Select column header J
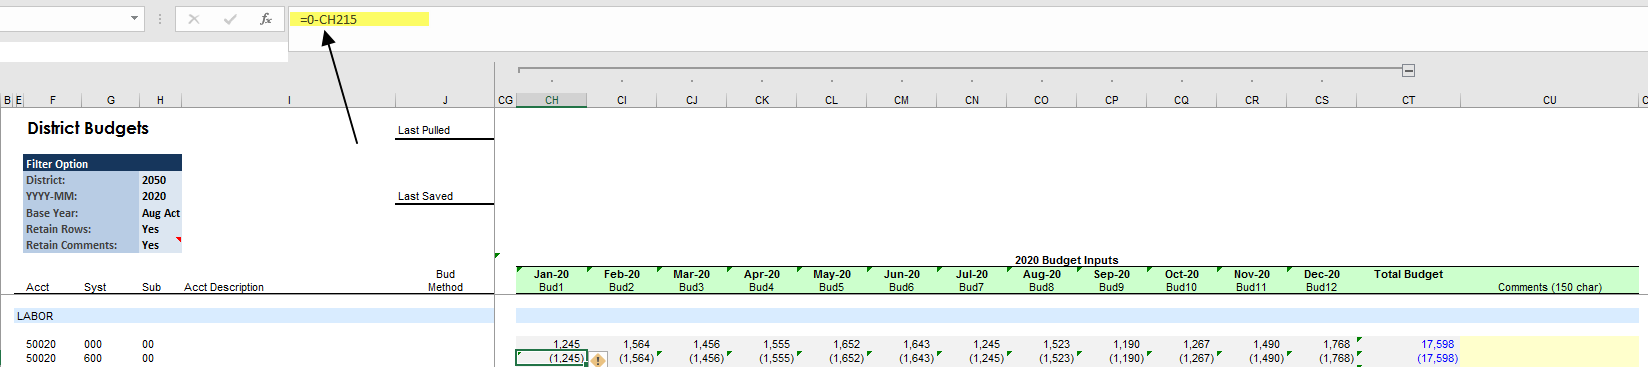The height and width of the screenshot is (367, 1648). tap(445, 100)
